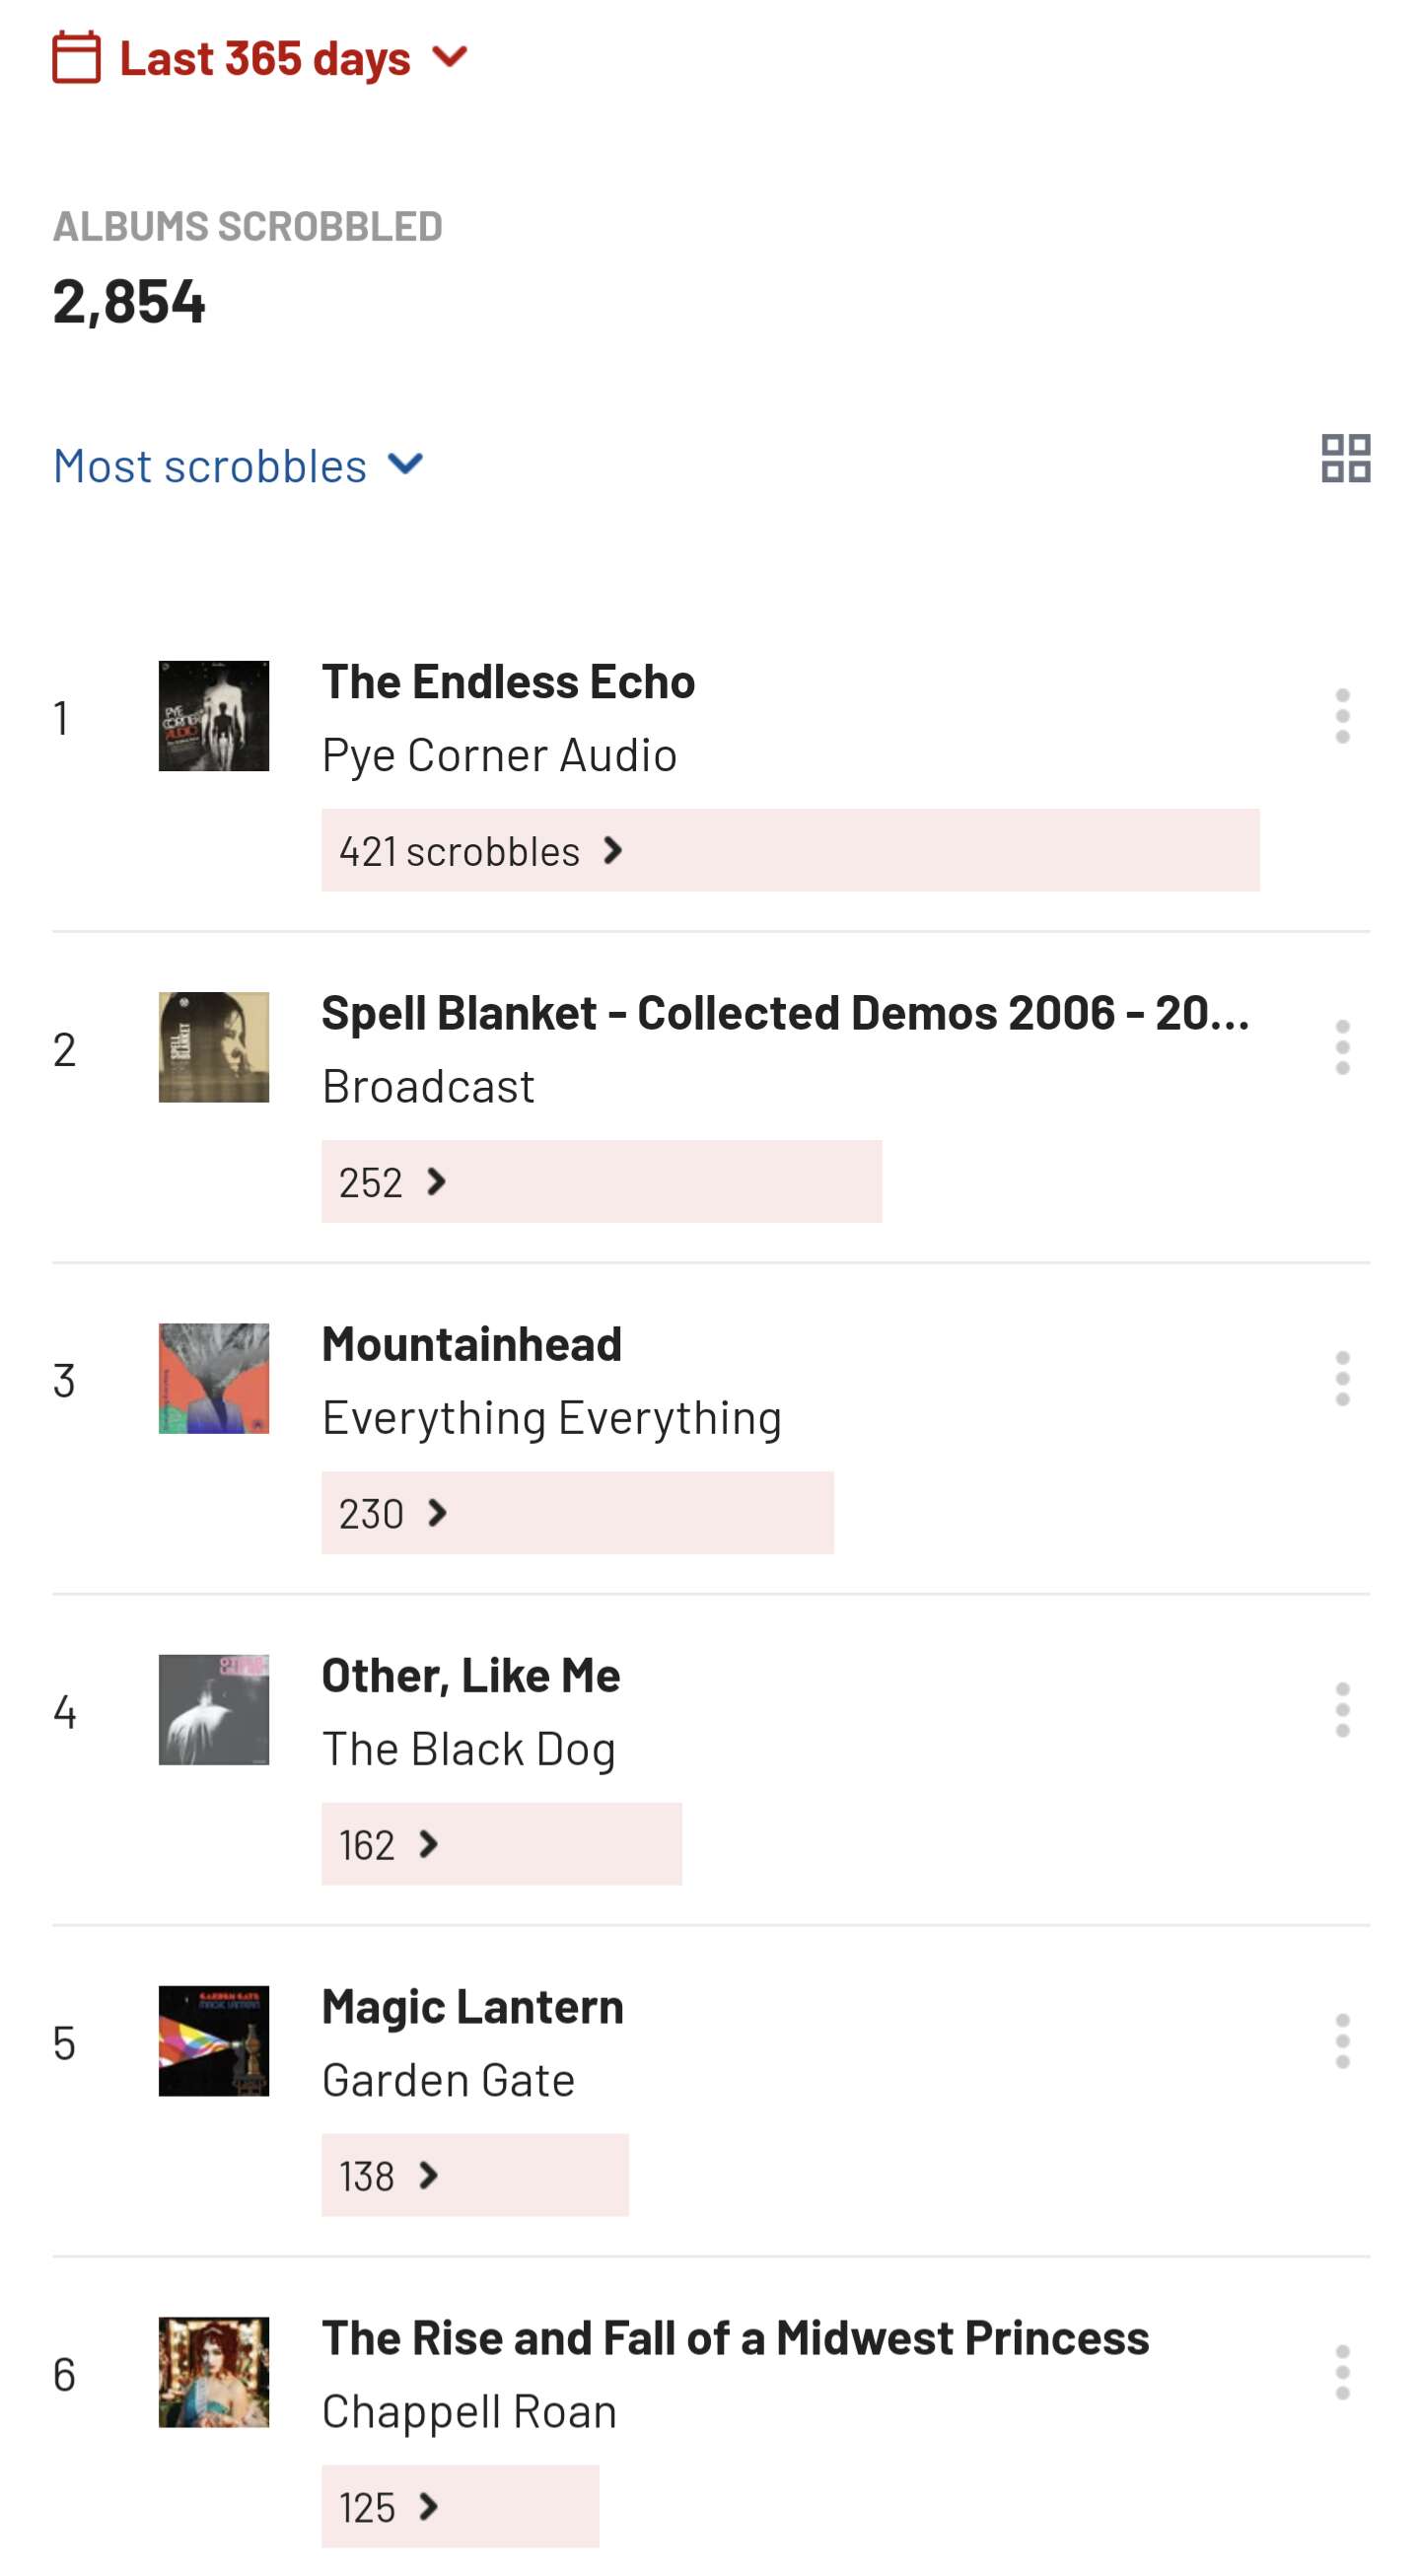Open more options for Spell Blanket album
Viewport: 1420px width, 2576px height.
point(1342,1048)
